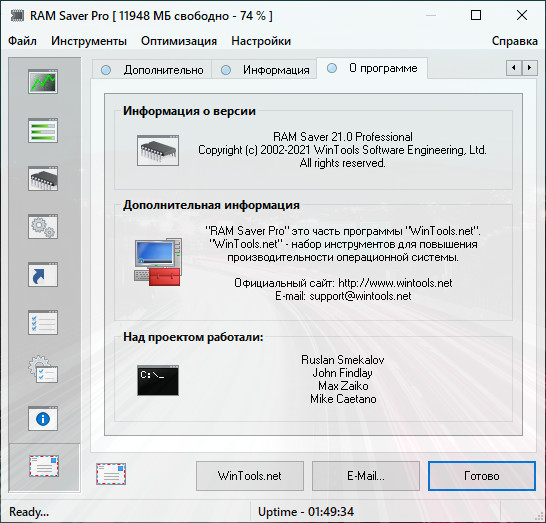Open the shortcut arrow sidebar icon
The width and height of the screenshot is (546, 523).
(x=43, y=275)
